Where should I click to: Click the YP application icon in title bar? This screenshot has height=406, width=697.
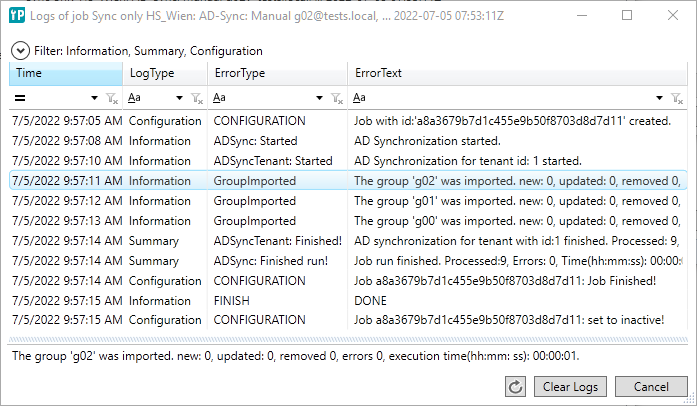[17, 15]
